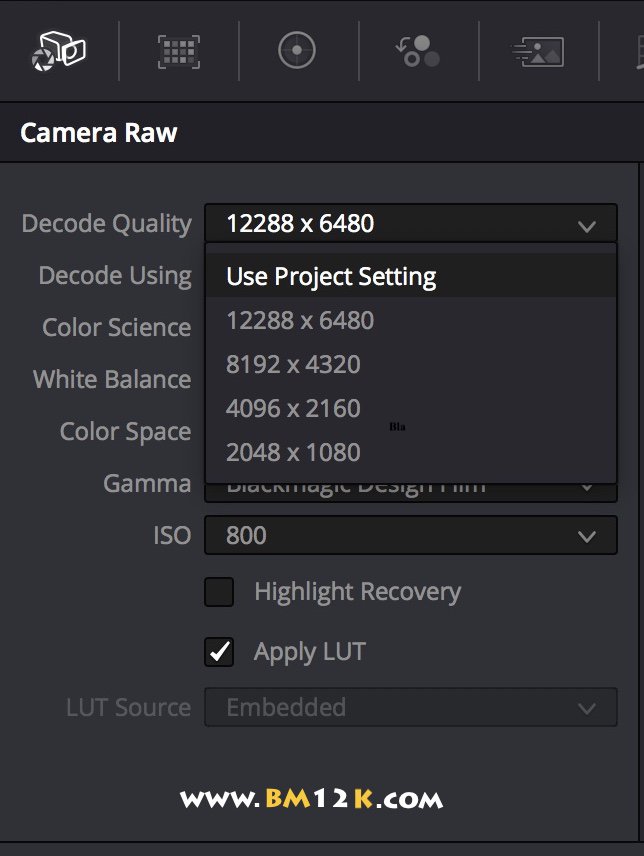
Task: Open the Motion Effects palette icon
Action: pyautogui.click(x=538, y=52)
